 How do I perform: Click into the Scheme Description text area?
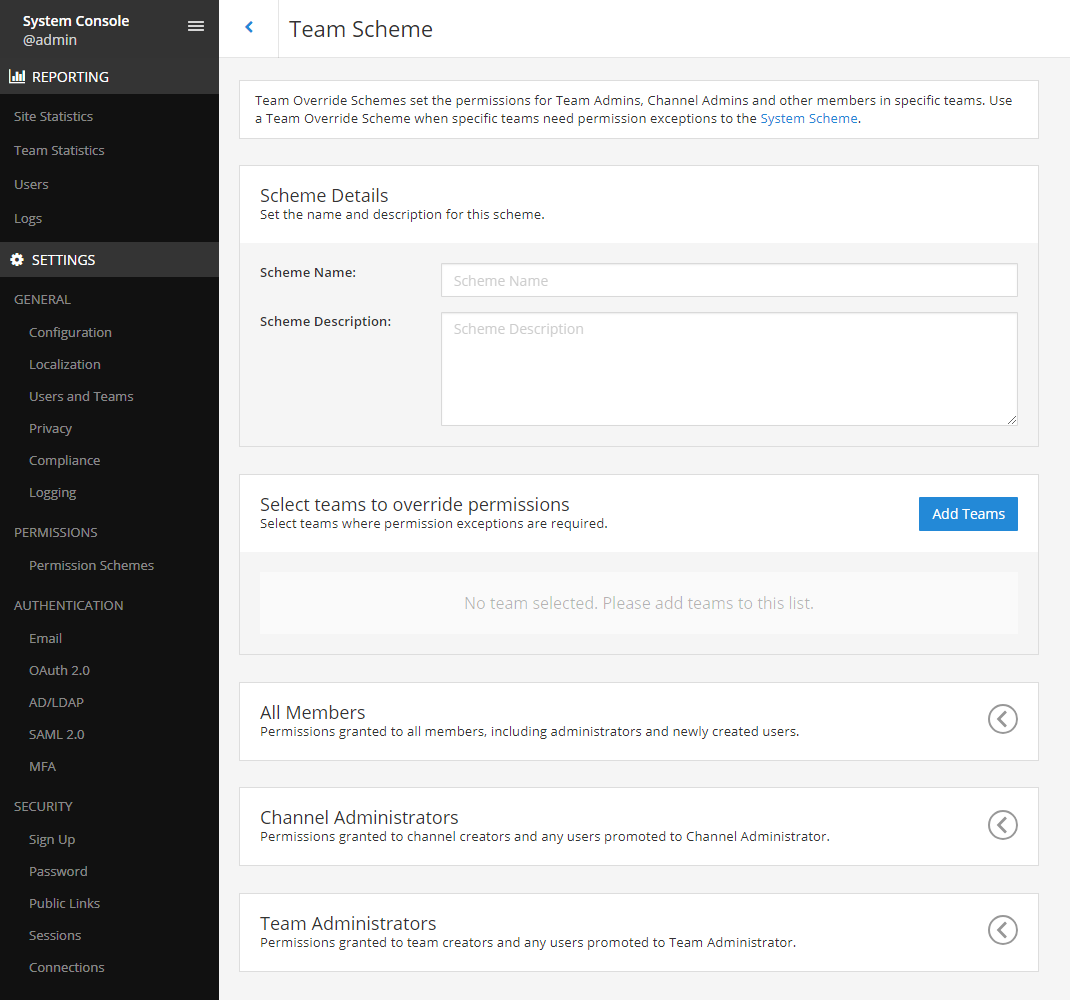[x=728, y=369]
